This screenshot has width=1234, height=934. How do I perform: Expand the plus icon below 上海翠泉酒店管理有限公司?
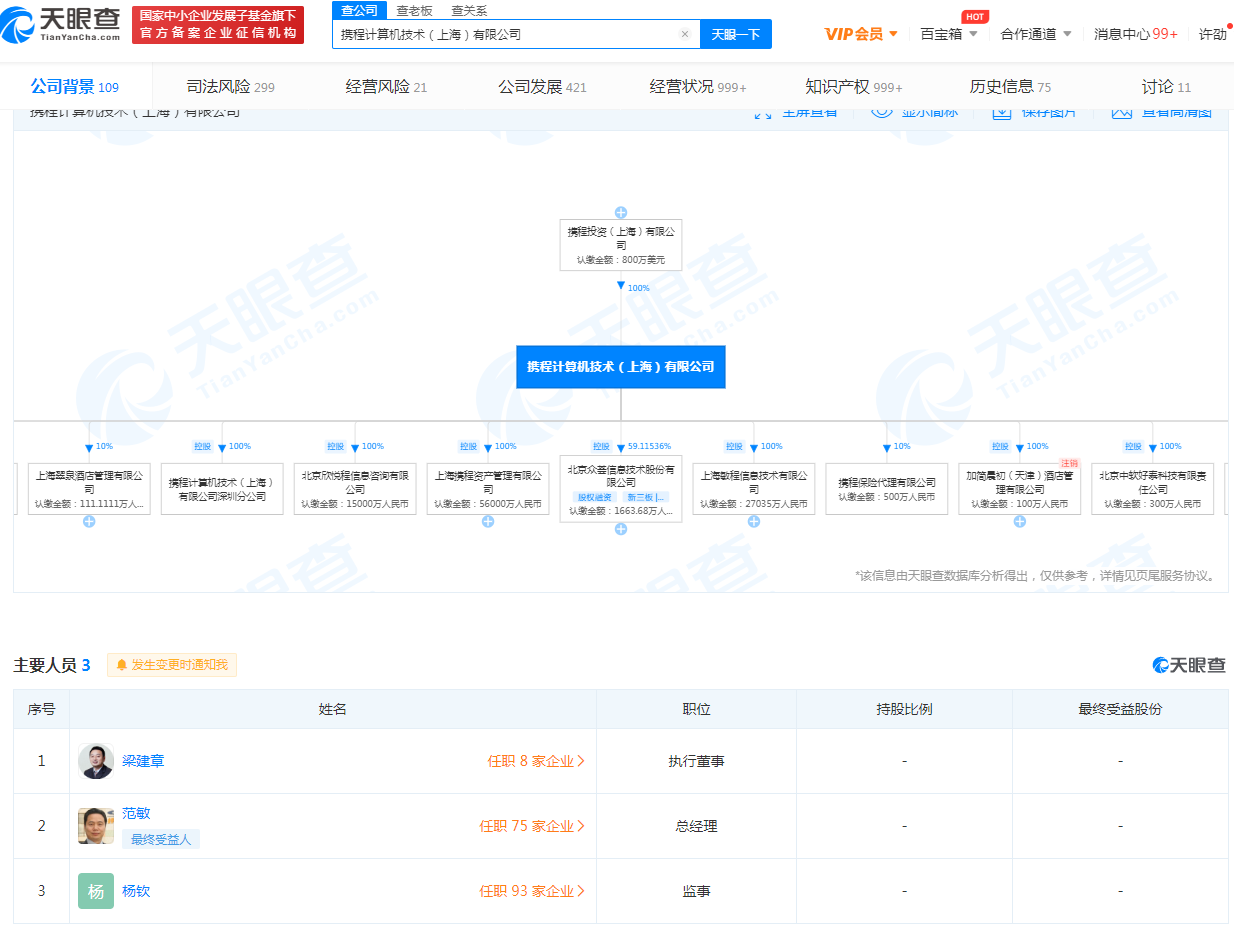[89, 521]
